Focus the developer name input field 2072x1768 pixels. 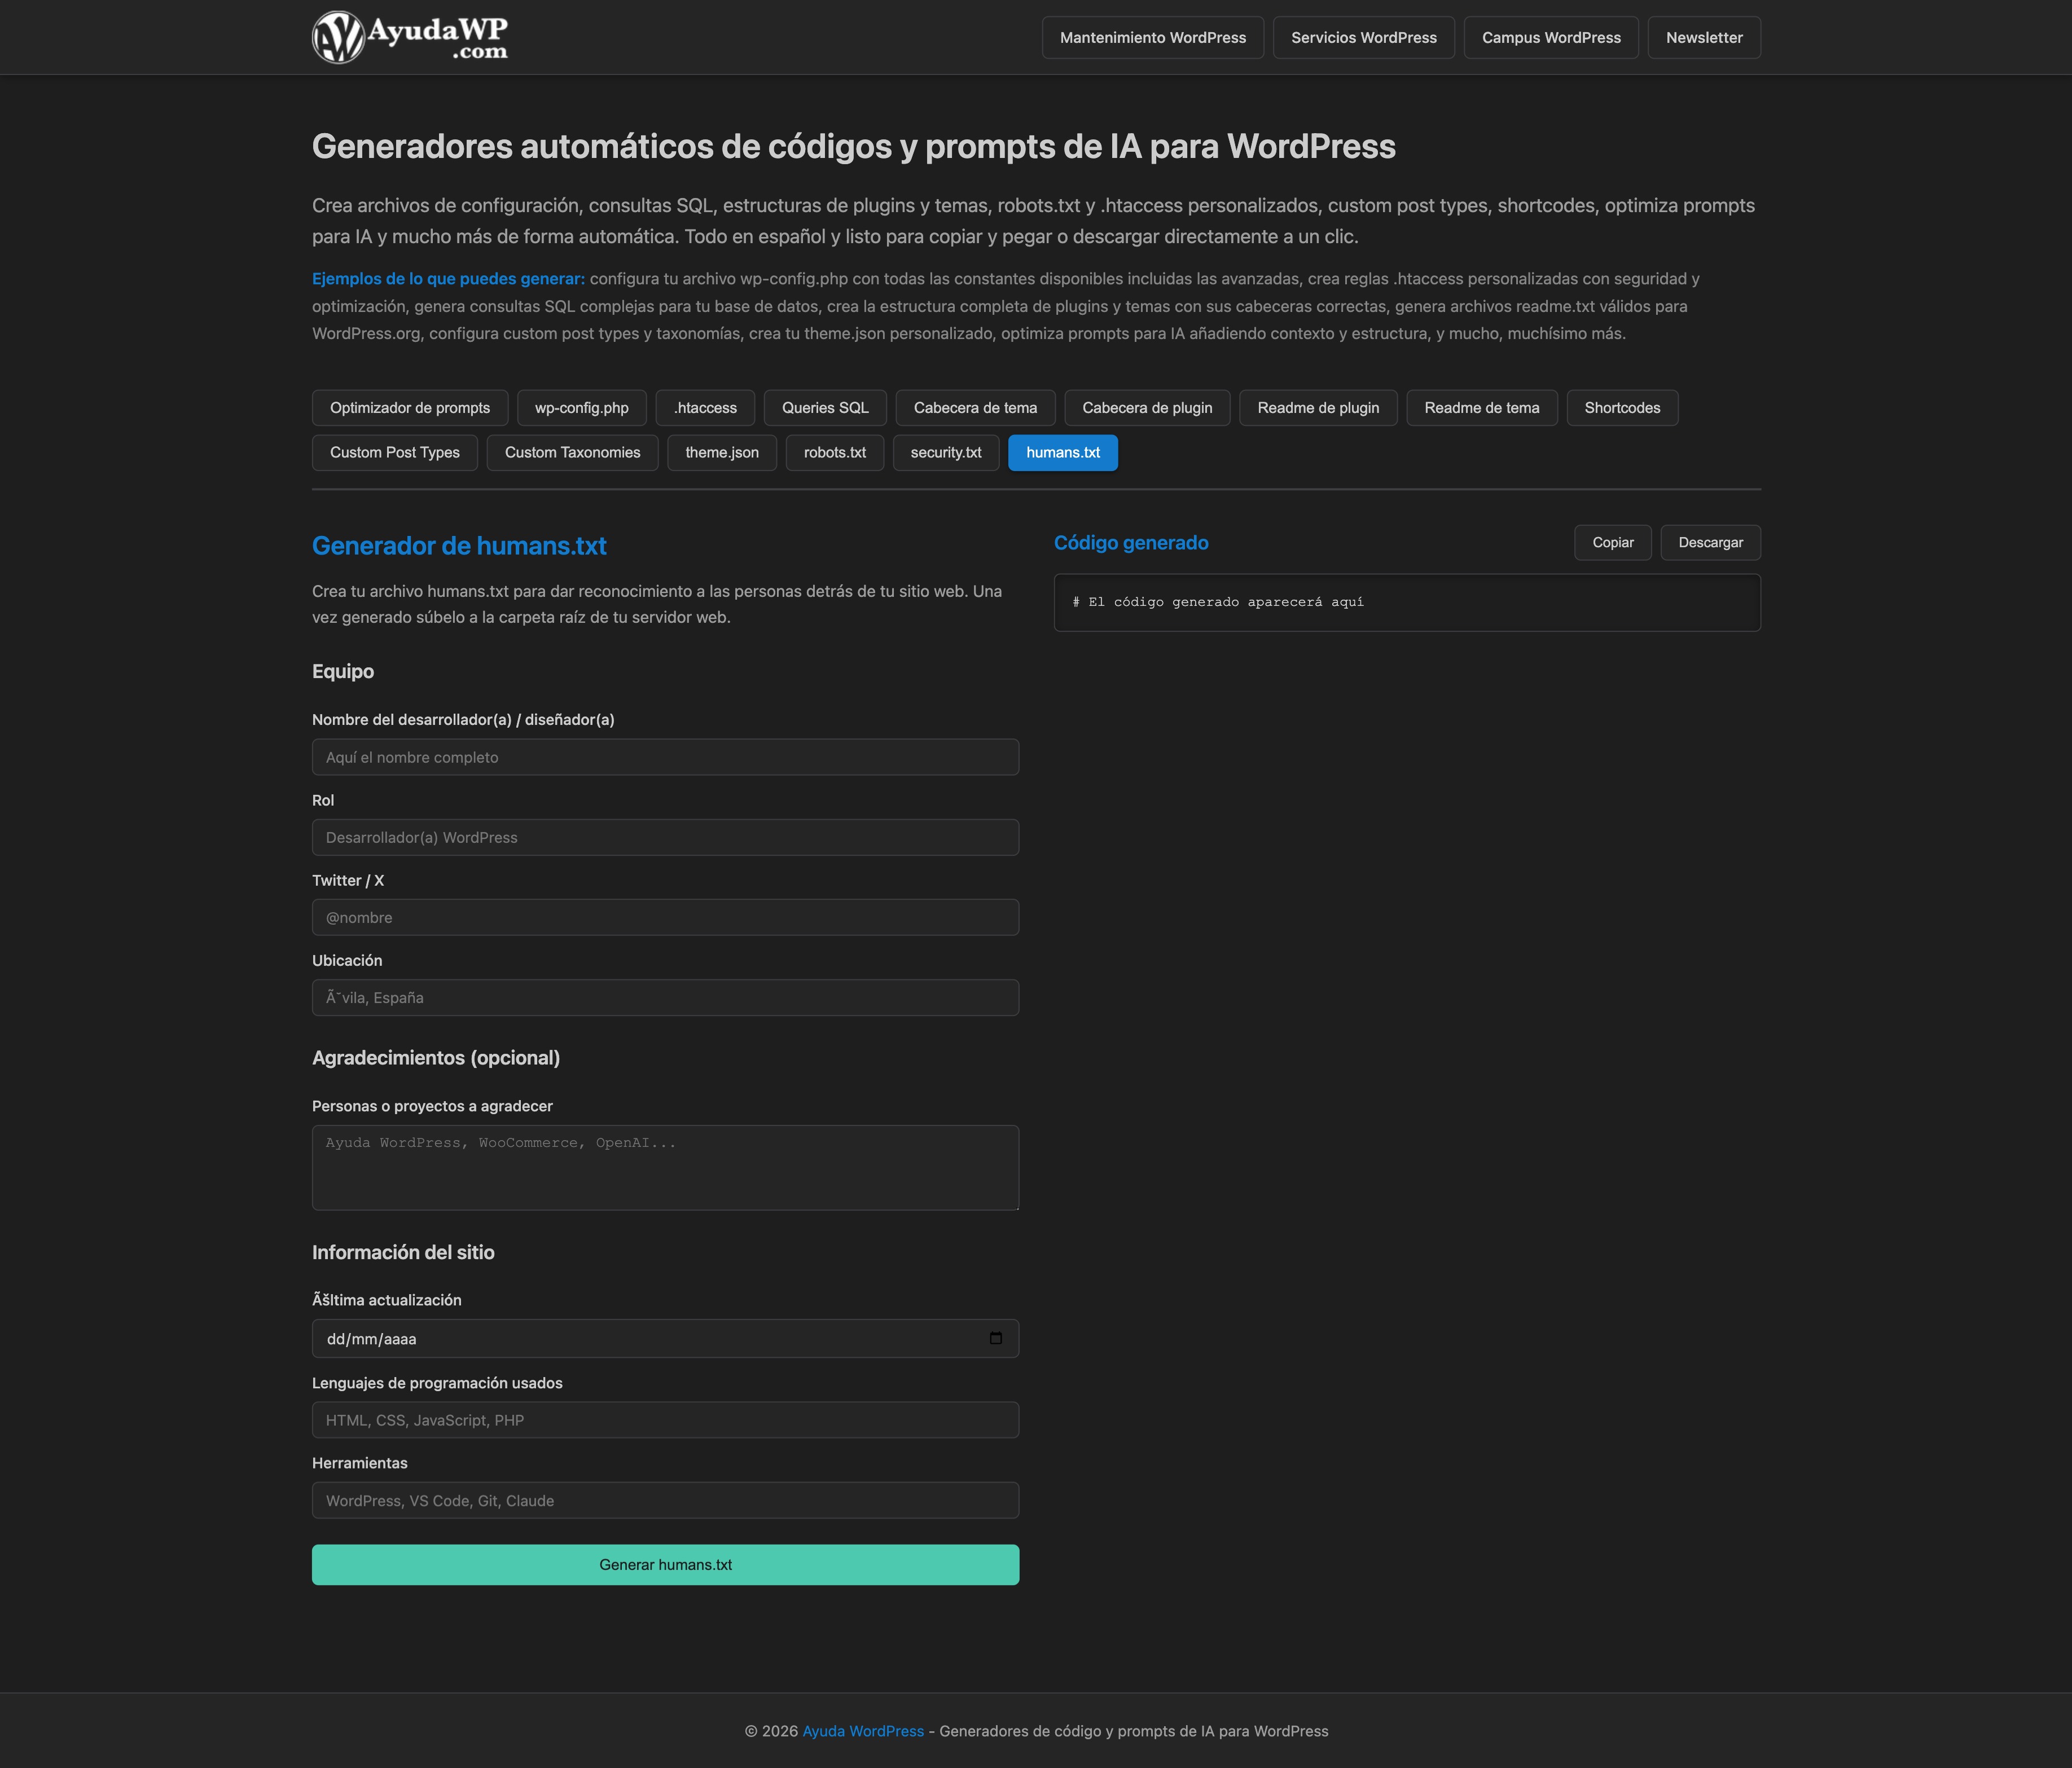[x=665, y=757]
